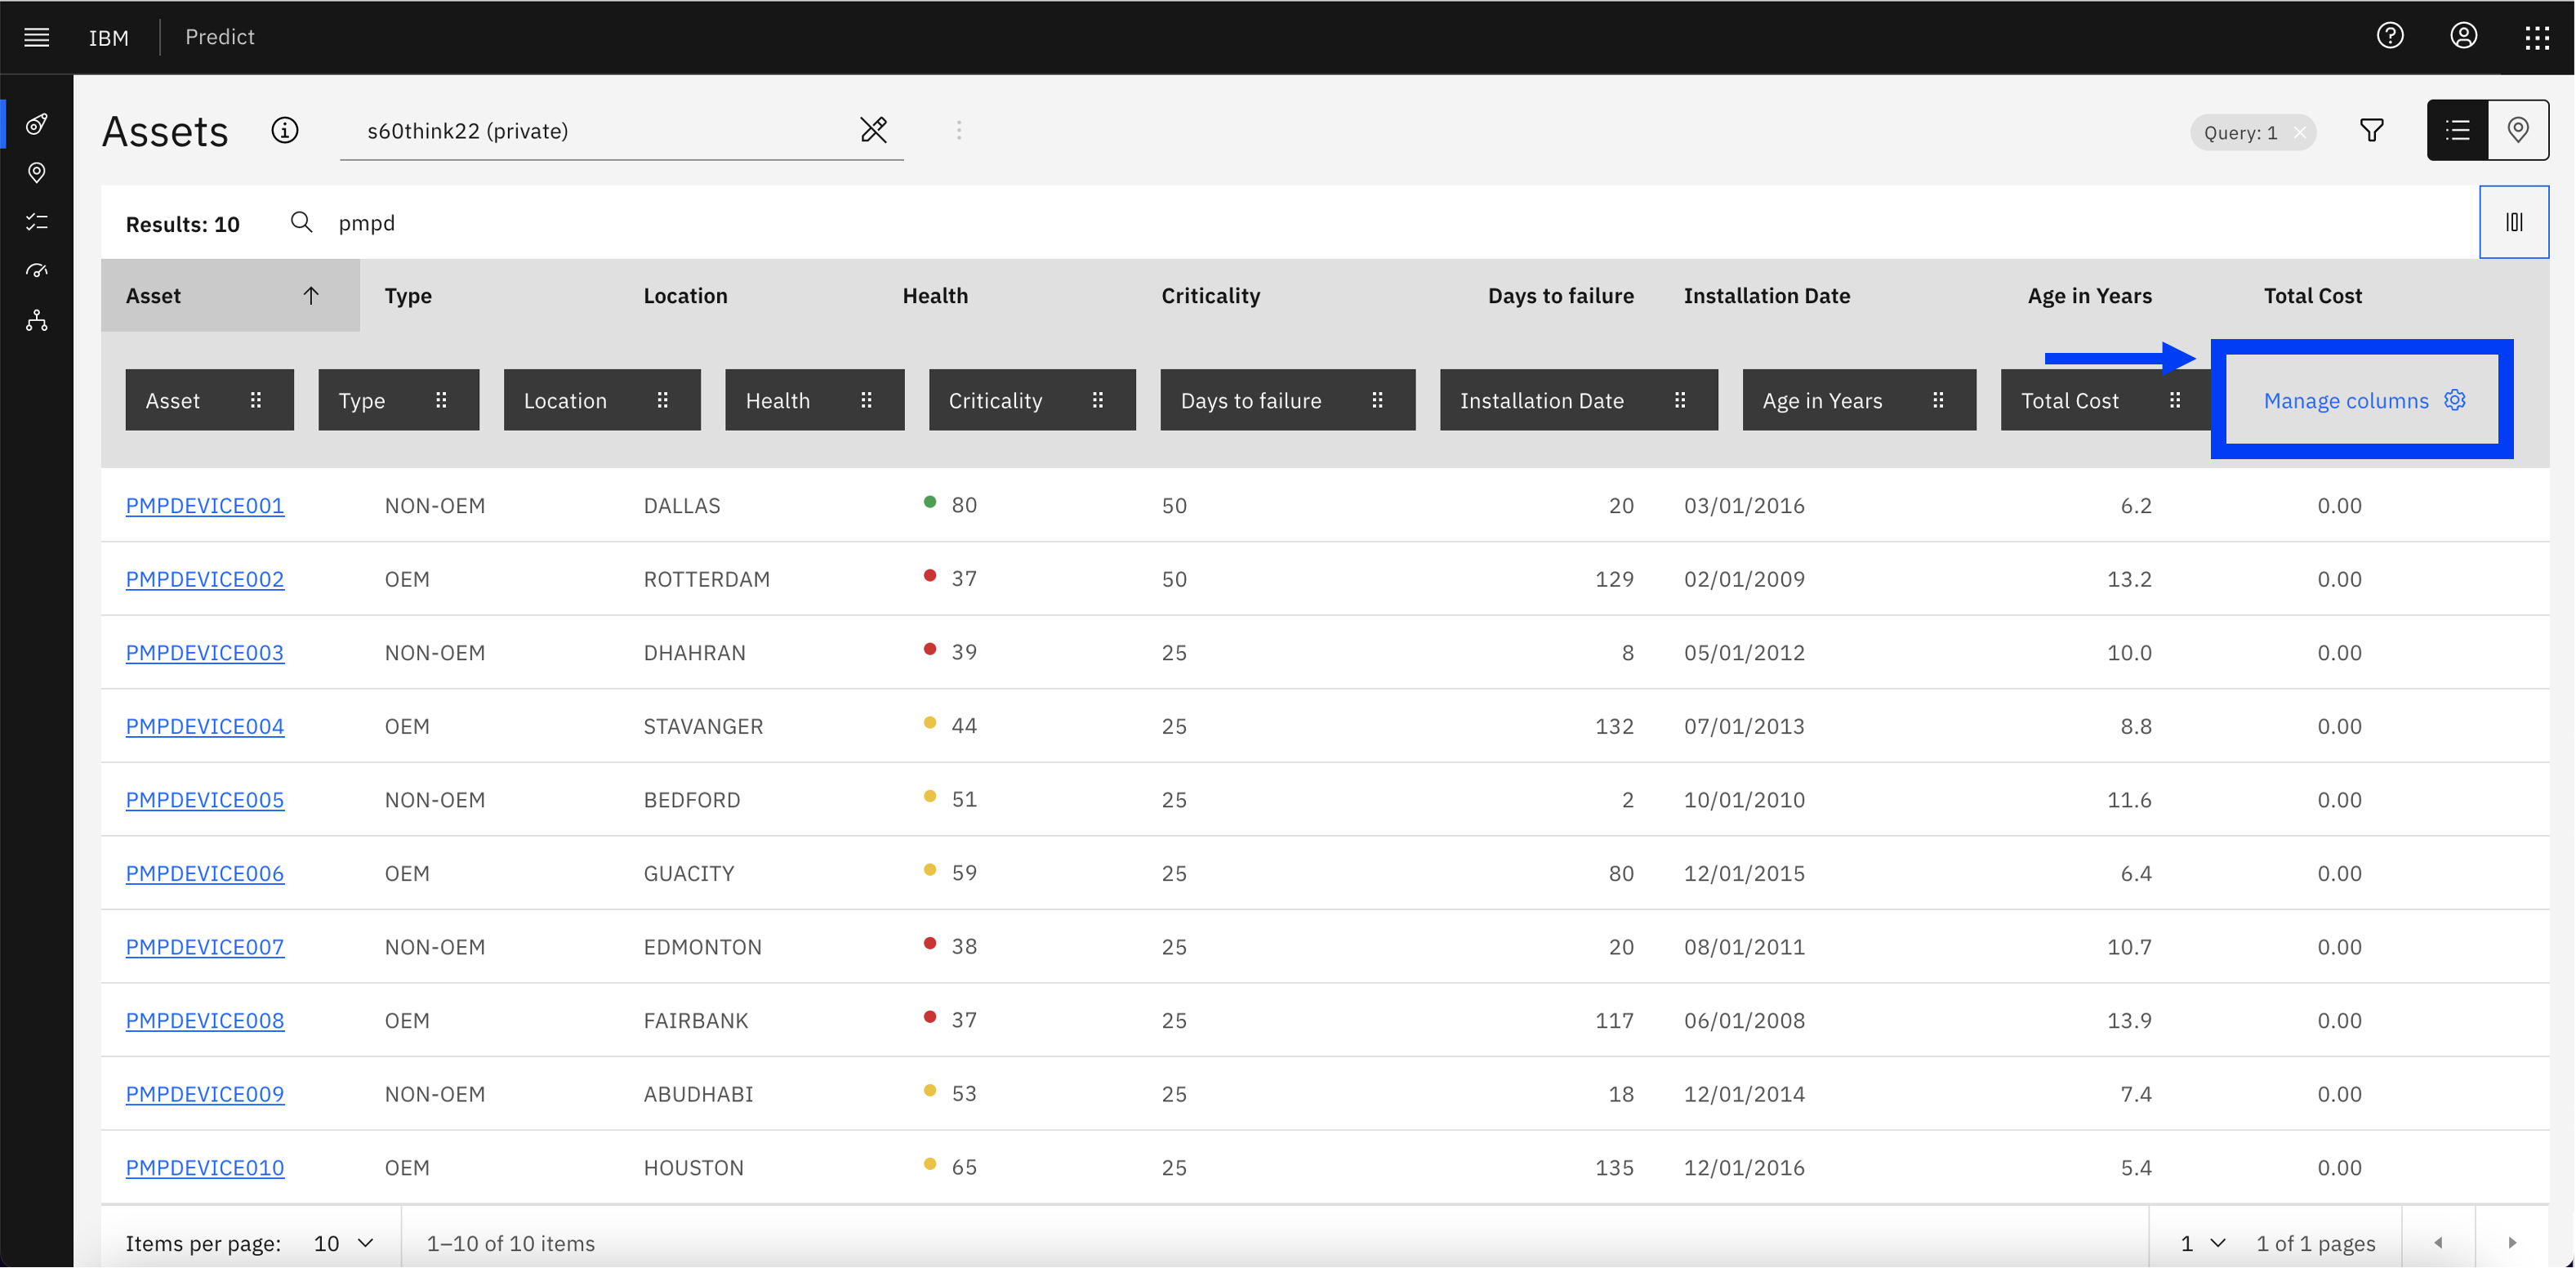Sort by Total Cost header
Screen dimensions: 2576x1268
(x=2312, y=296)
